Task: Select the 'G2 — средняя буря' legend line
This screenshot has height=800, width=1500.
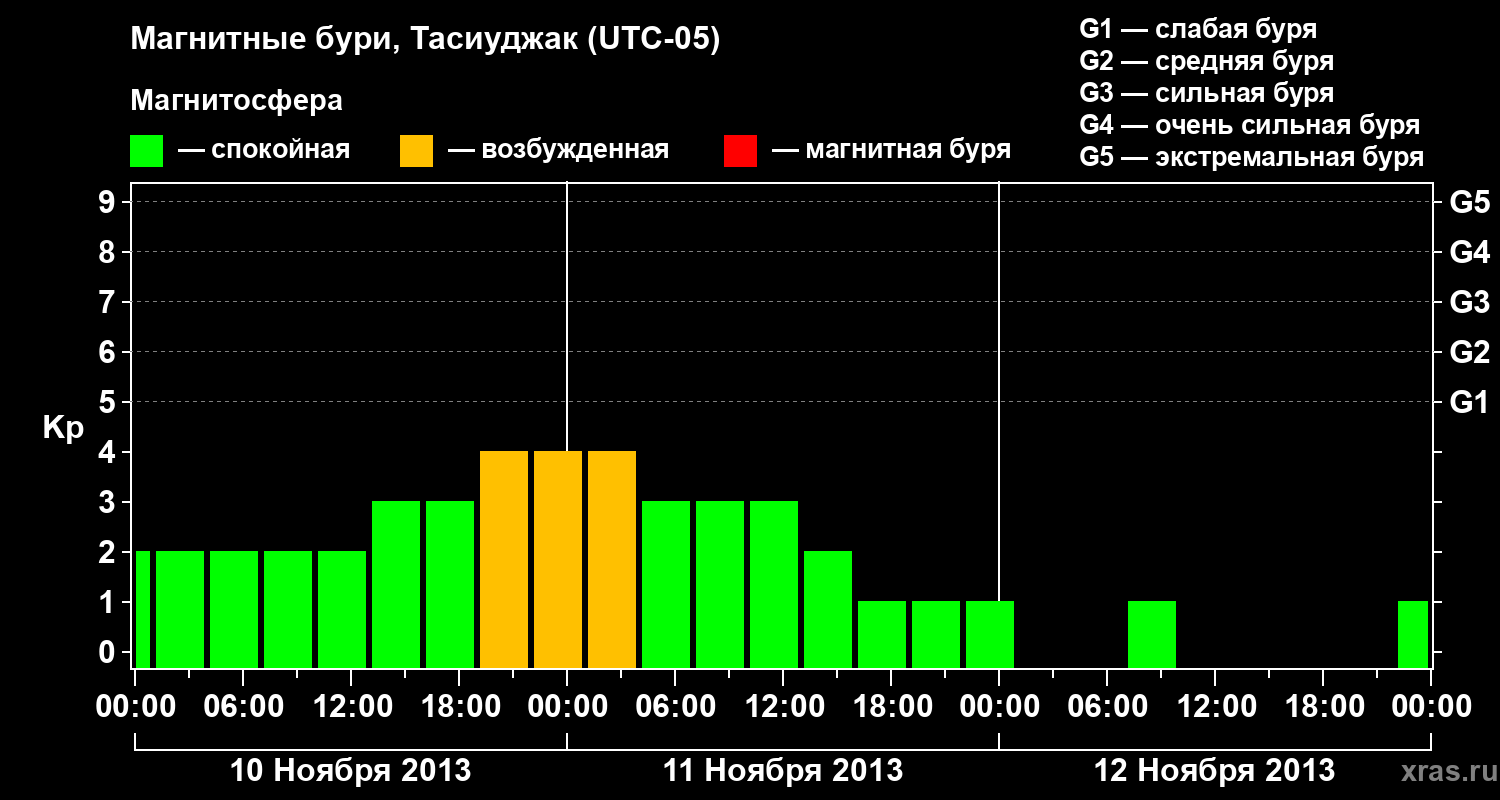Action: 1207,61
